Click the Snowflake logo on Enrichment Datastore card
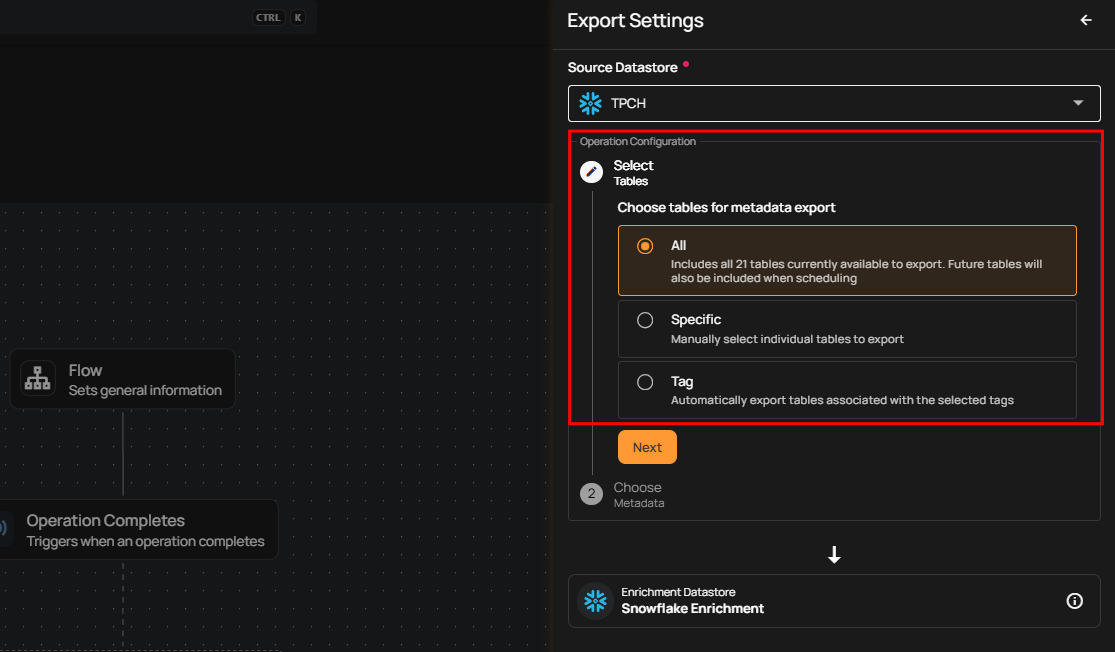1115x652 pixels. (596, 601)
